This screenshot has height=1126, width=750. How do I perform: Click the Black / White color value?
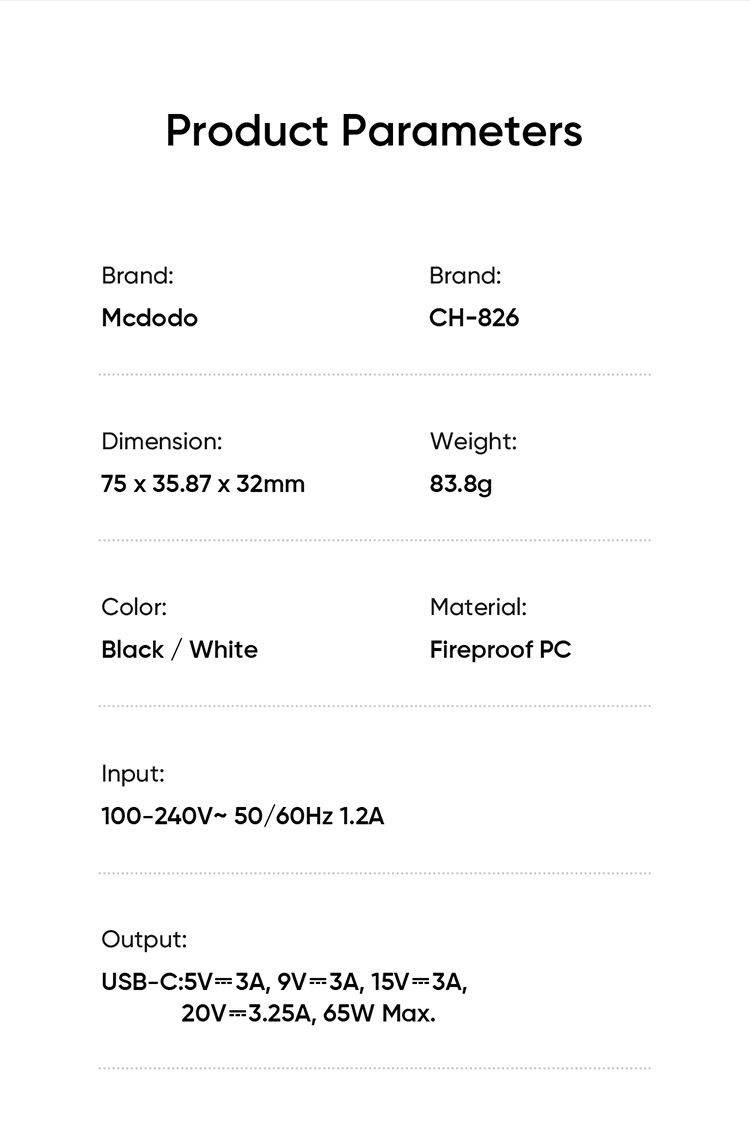(x=180, y=650)
